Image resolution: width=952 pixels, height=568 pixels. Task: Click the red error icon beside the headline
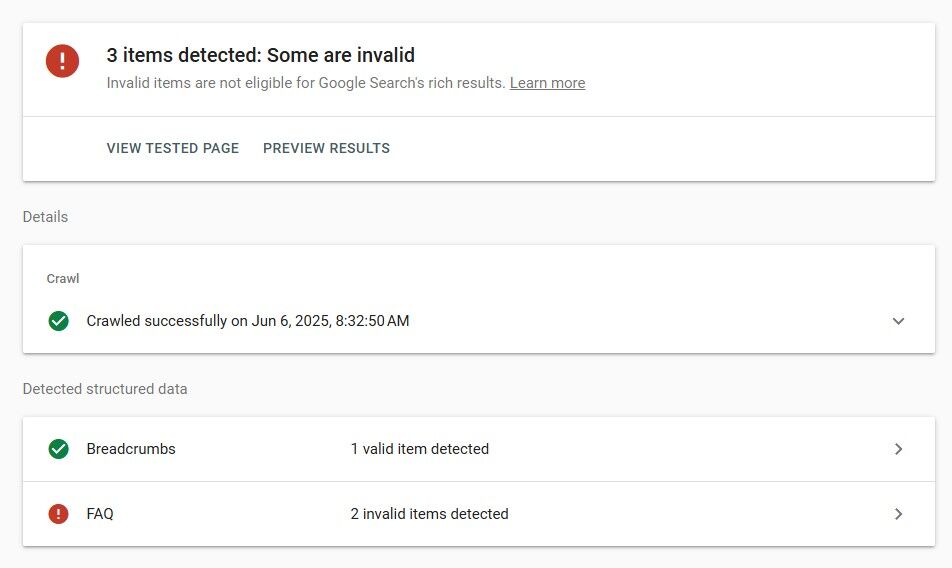tap(62, 61)
